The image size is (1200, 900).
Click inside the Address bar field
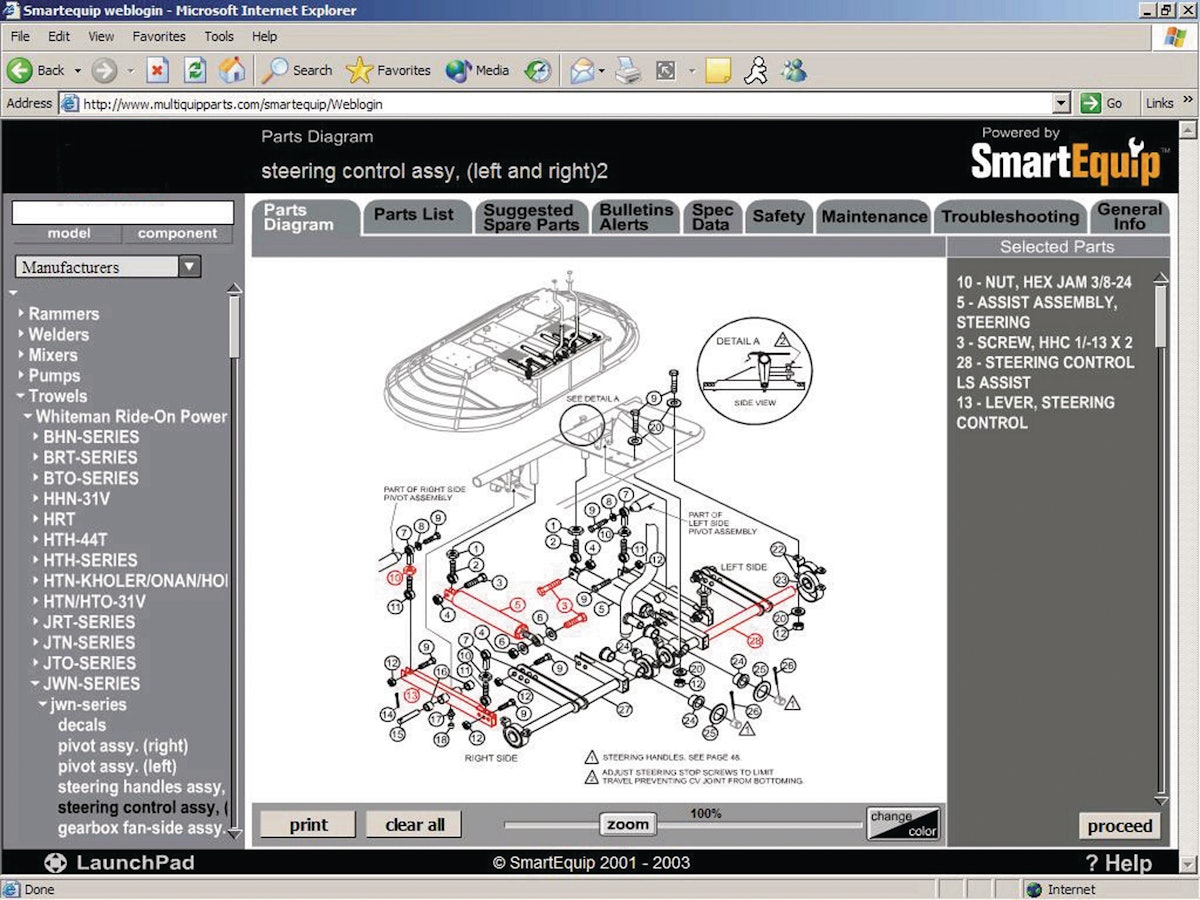[400, 103]
